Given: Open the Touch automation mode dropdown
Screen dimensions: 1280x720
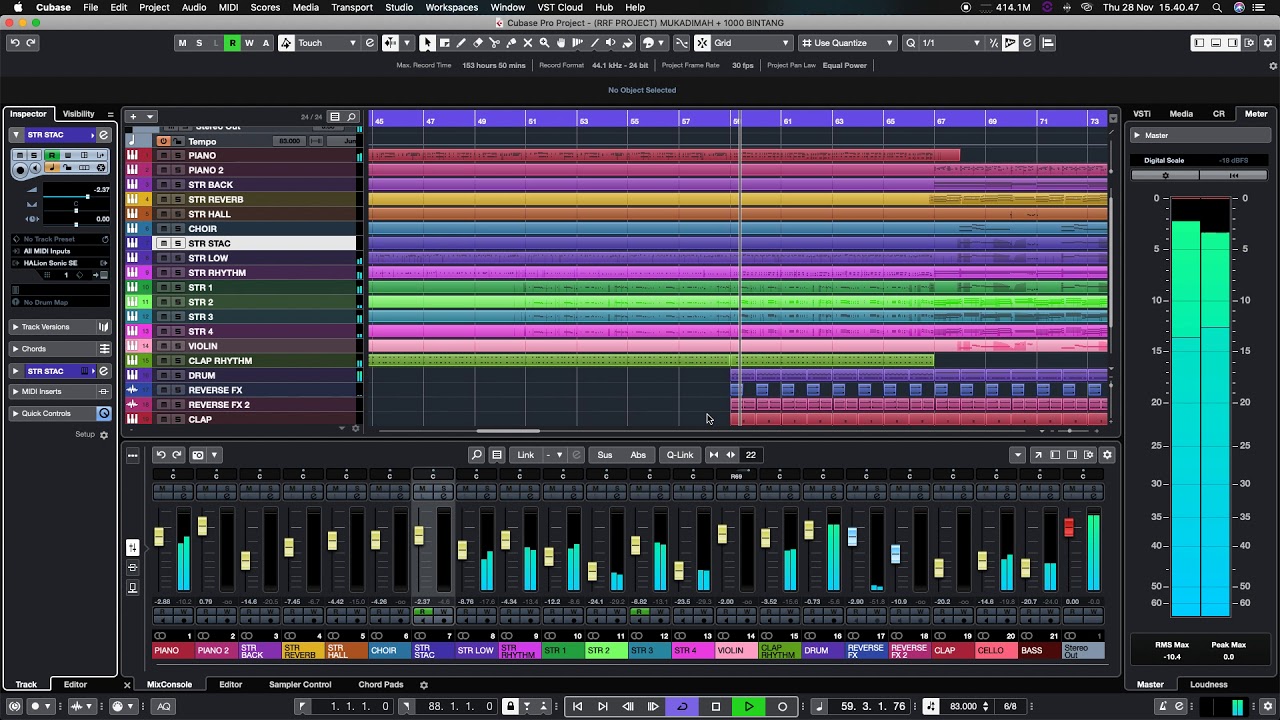Looking at the screenshot, I should pyautogui.click(x=327, y=43).
